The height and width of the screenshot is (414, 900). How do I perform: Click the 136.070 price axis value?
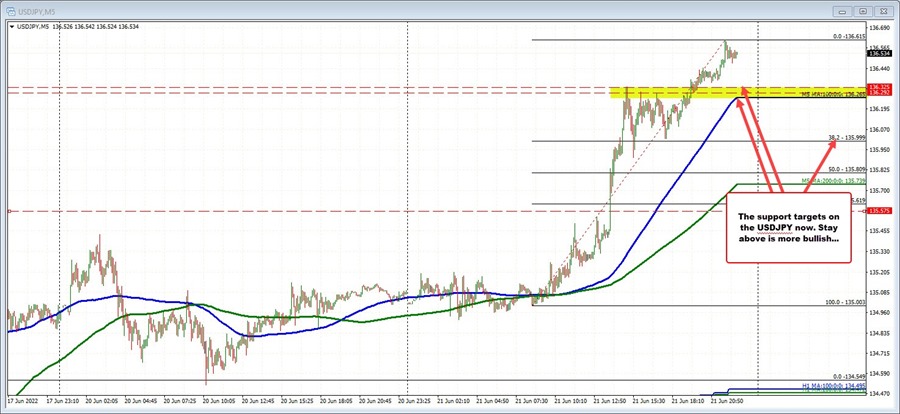pos(878,129)
